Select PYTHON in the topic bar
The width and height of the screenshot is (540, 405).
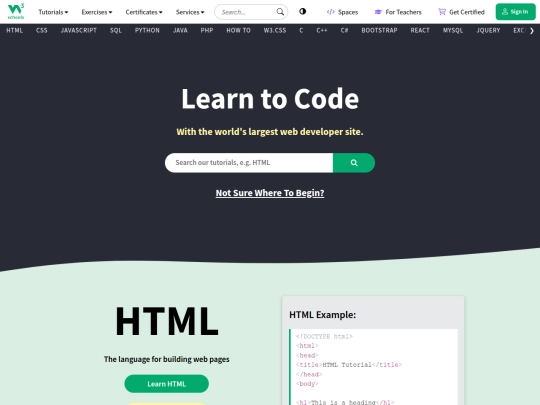click(x=147, y=30)
